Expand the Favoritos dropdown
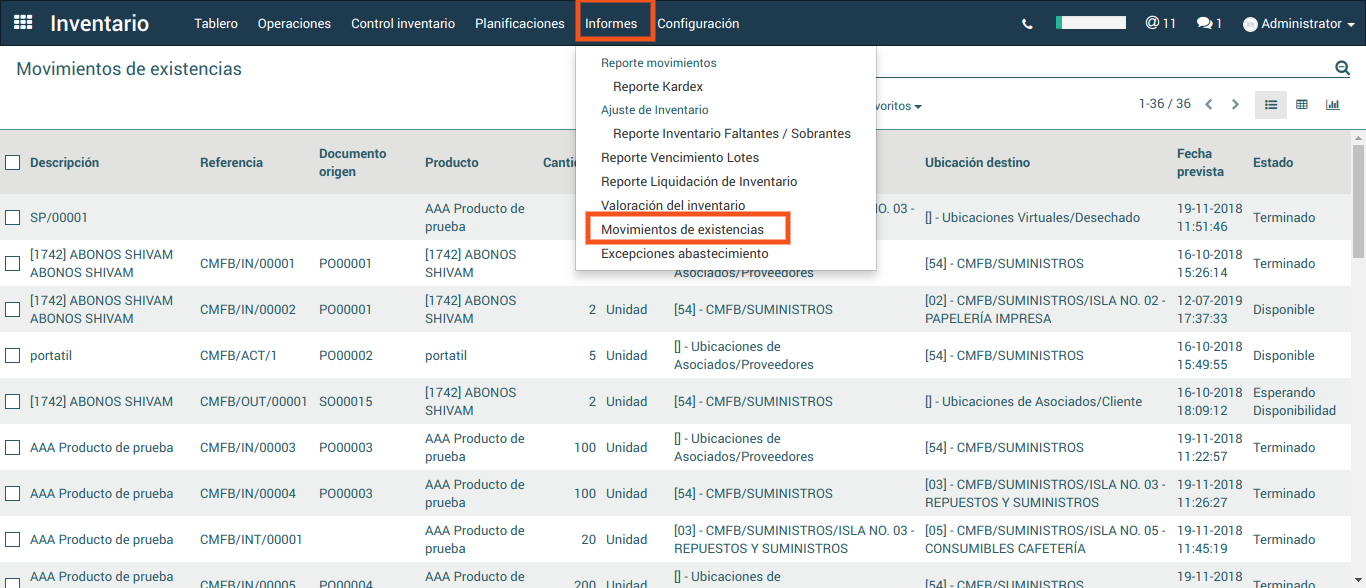The height and width of the screenshot is (588, 1366). 897,106
